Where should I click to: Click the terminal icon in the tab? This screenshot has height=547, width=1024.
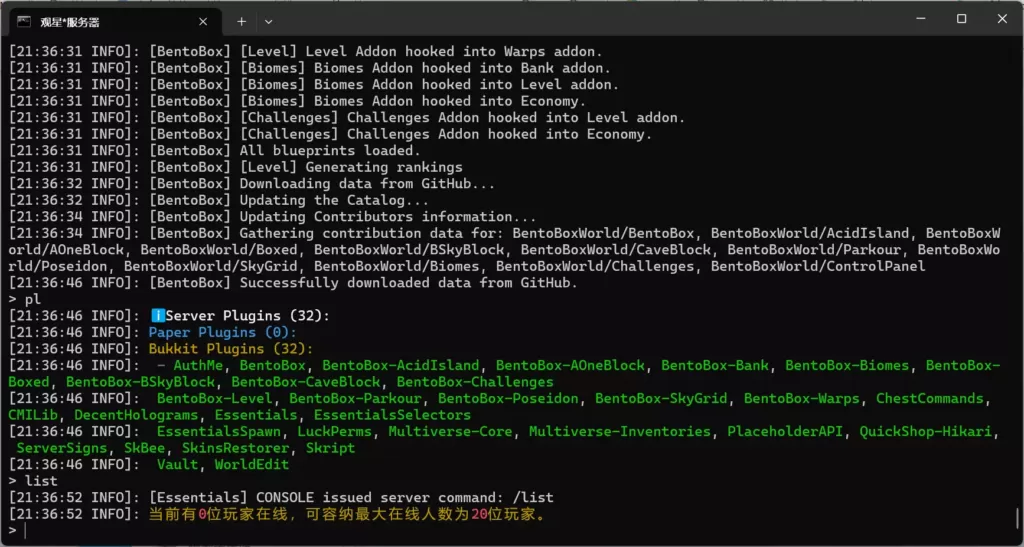pos(24,20)
